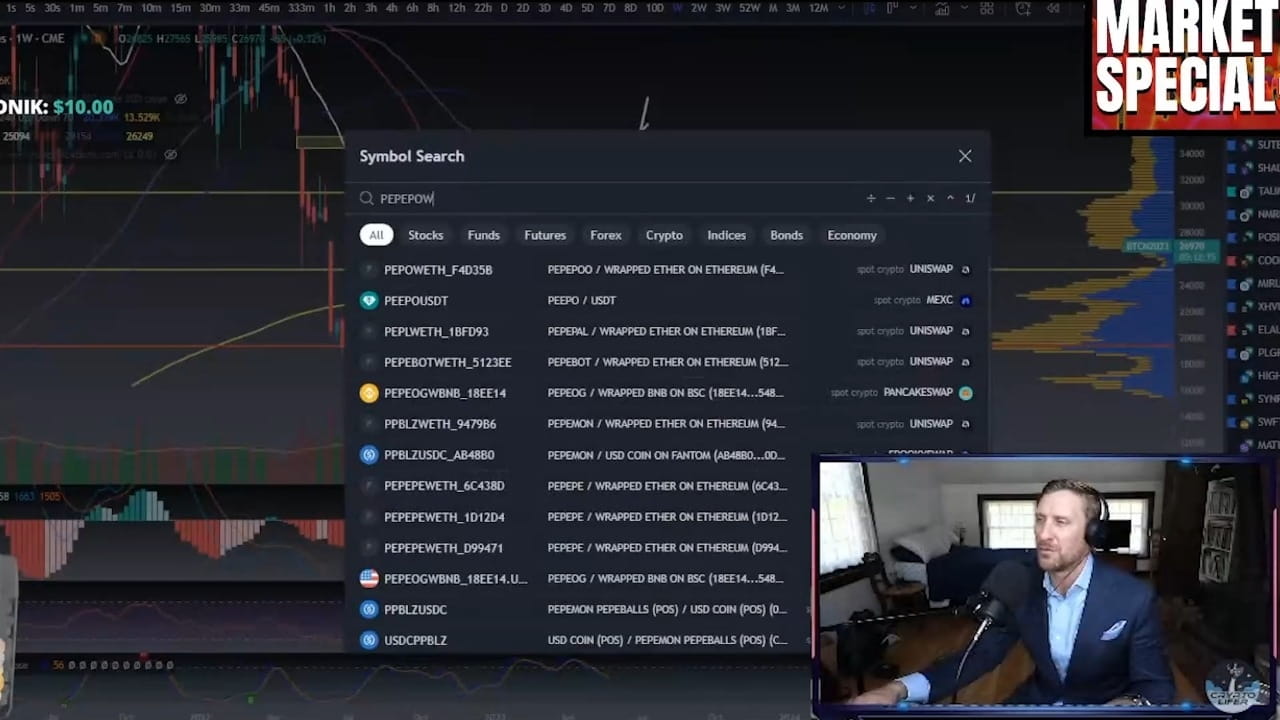Select the Stocks filter pill

click(x=426, y=235)
